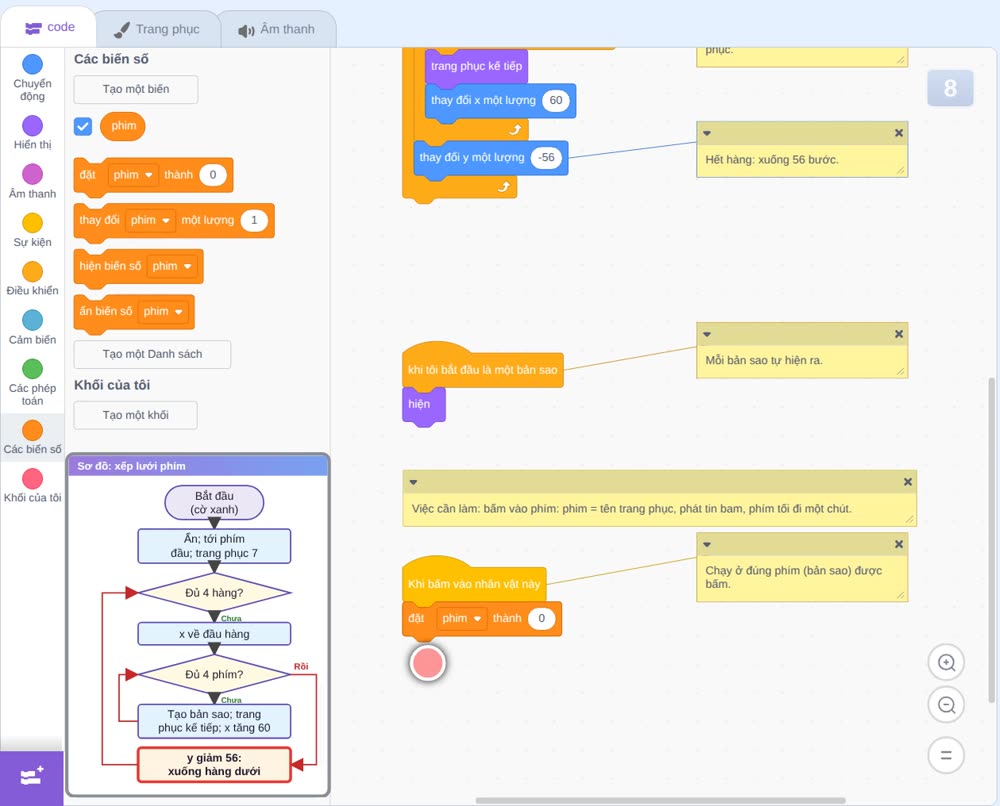1000x806 pixels.
Task: Zoom in the workspace with the magnifier-plus icon
Action: point(946,663)
